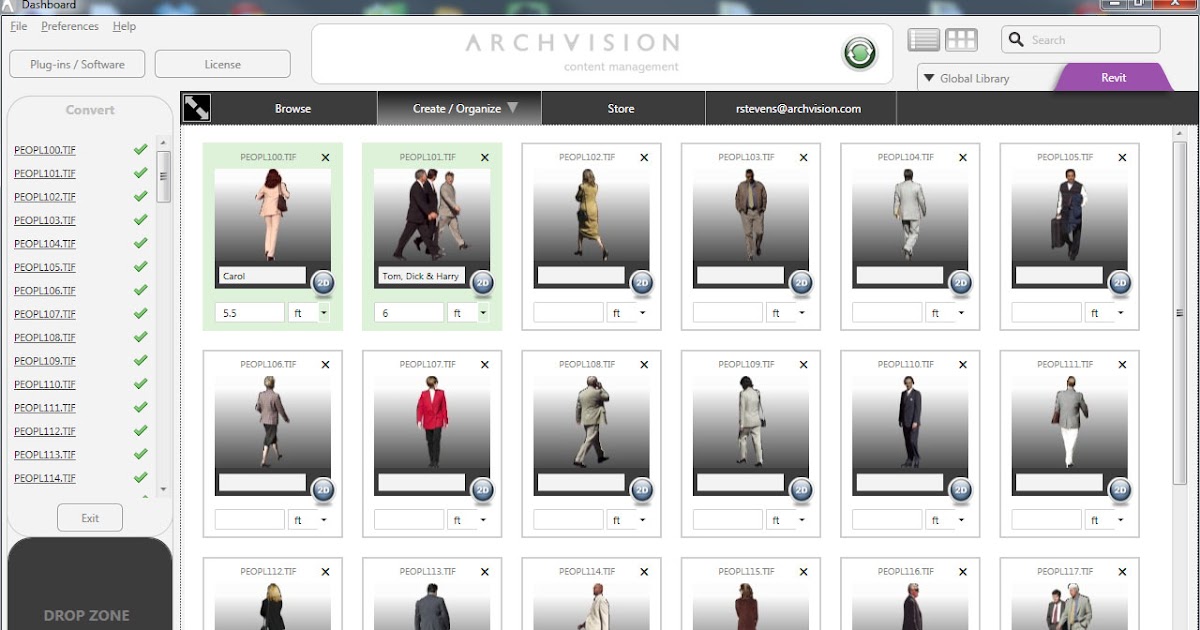This screenshot has height=630, width=1200.
Task: Toggle 2D badge on PEOPL105.TIF card
Action: [x=1120, y=283]
